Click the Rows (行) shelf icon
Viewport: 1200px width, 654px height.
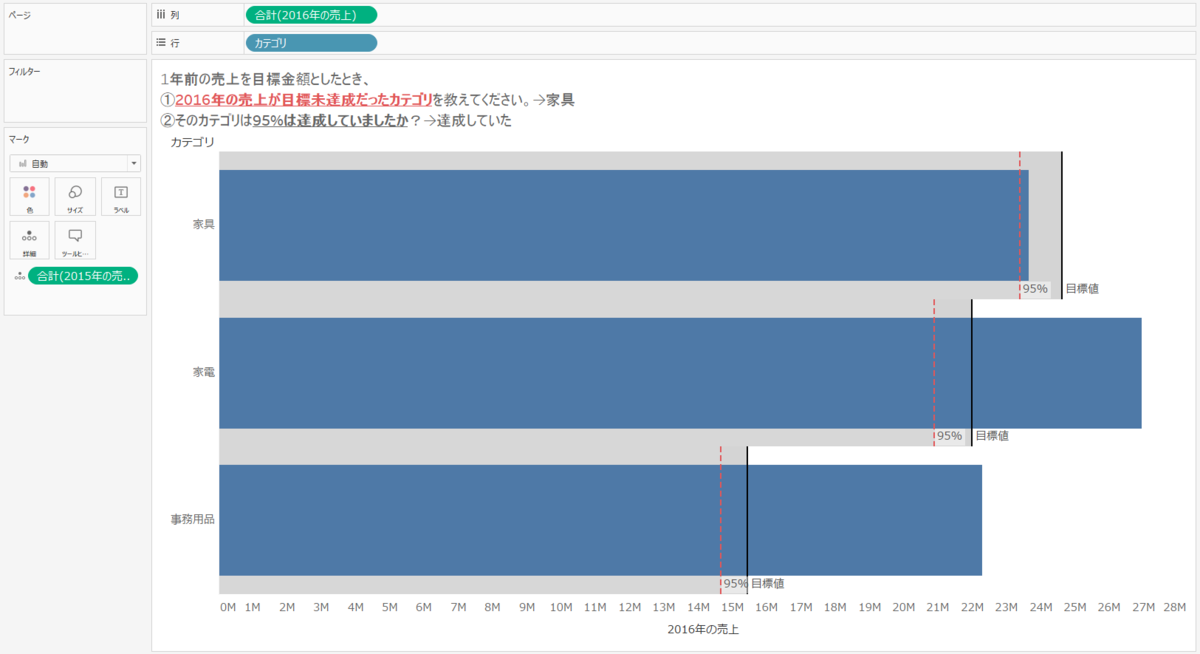(x=161, y=43)
